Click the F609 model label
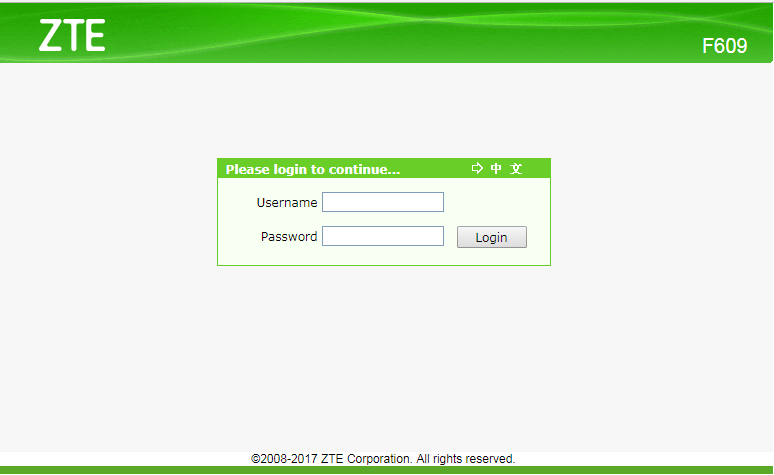The height and width of the screenshot is (475, 774). [x=724, y=46]
